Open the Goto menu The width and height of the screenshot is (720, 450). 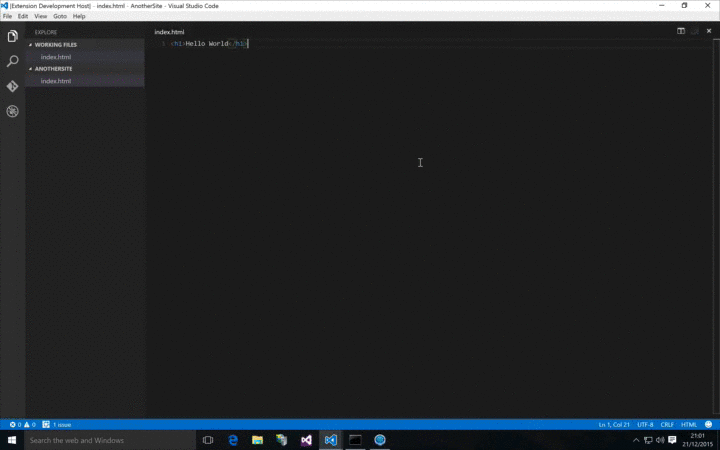[x=60, y=16]
